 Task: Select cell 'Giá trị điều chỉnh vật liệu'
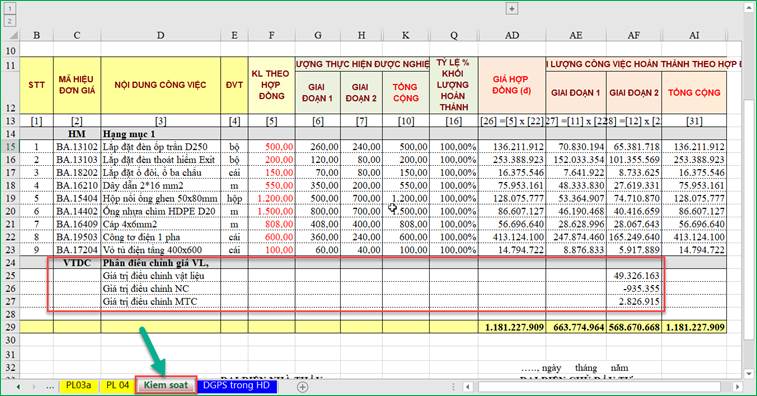(x=161, y=275)
